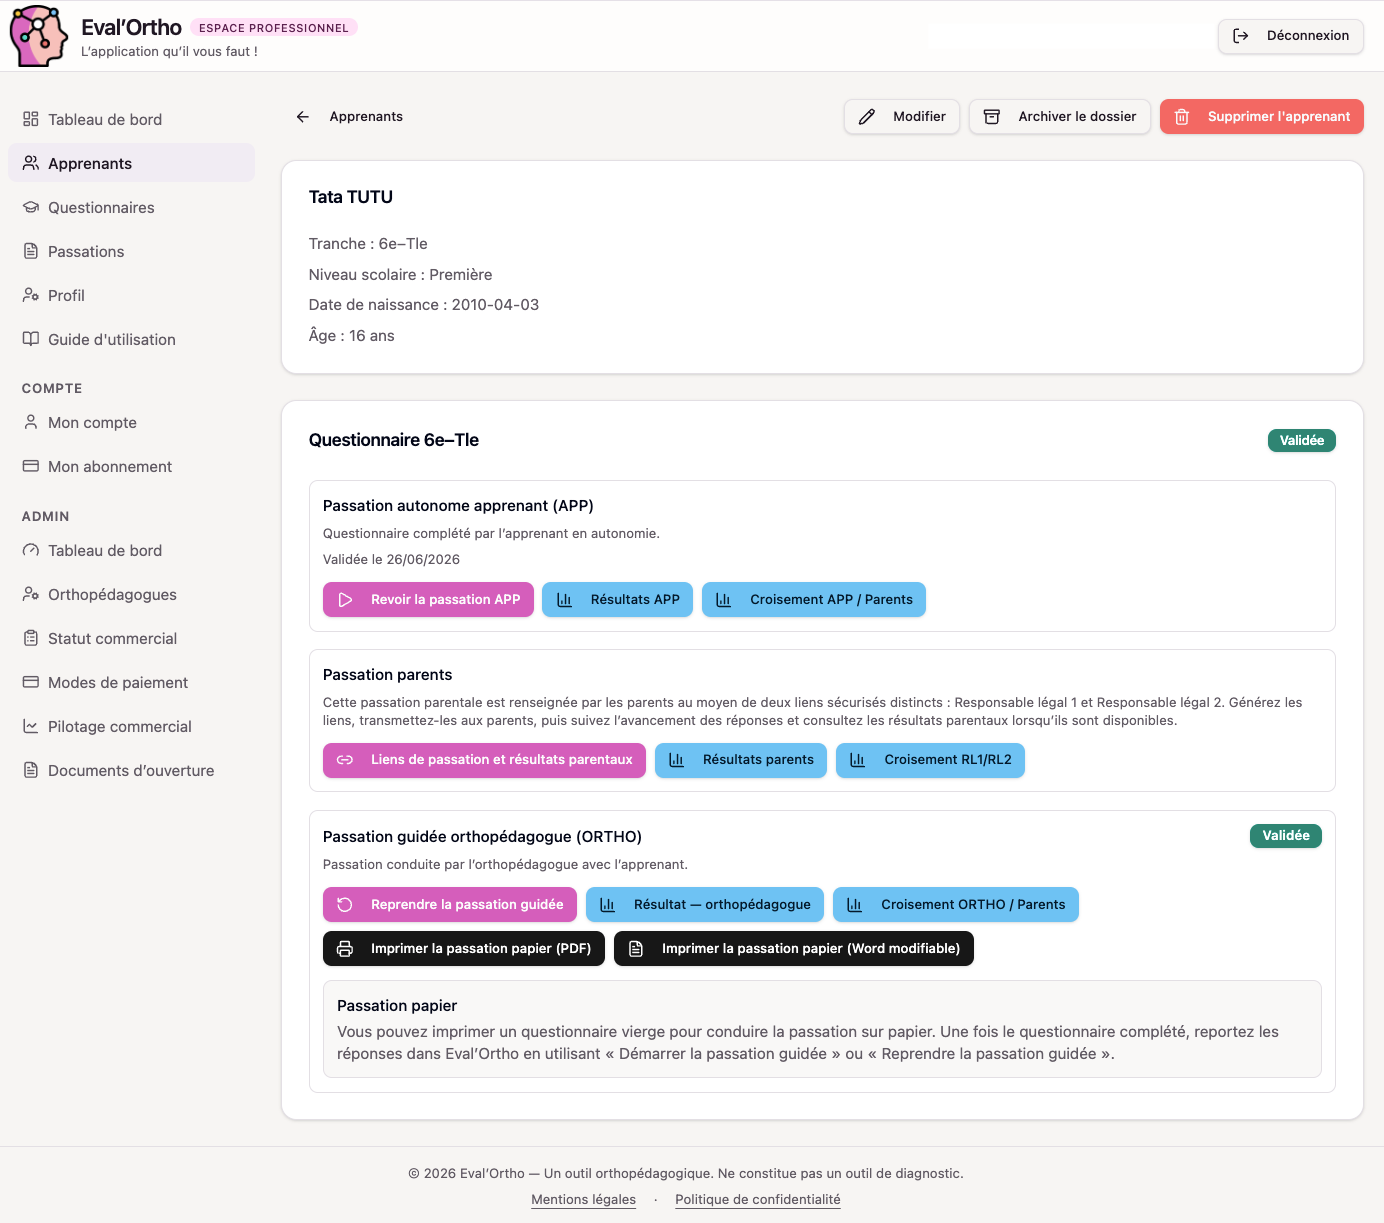Open Passations in the sidebar

[131, 251]
